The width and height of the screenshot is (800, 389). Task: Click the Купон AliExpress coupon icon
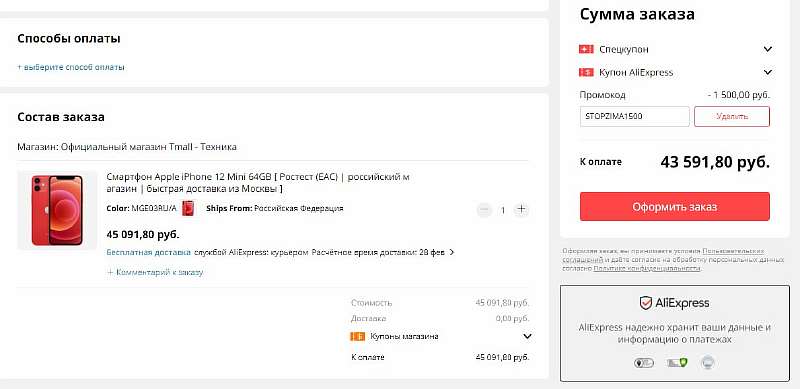coord(586,72)
